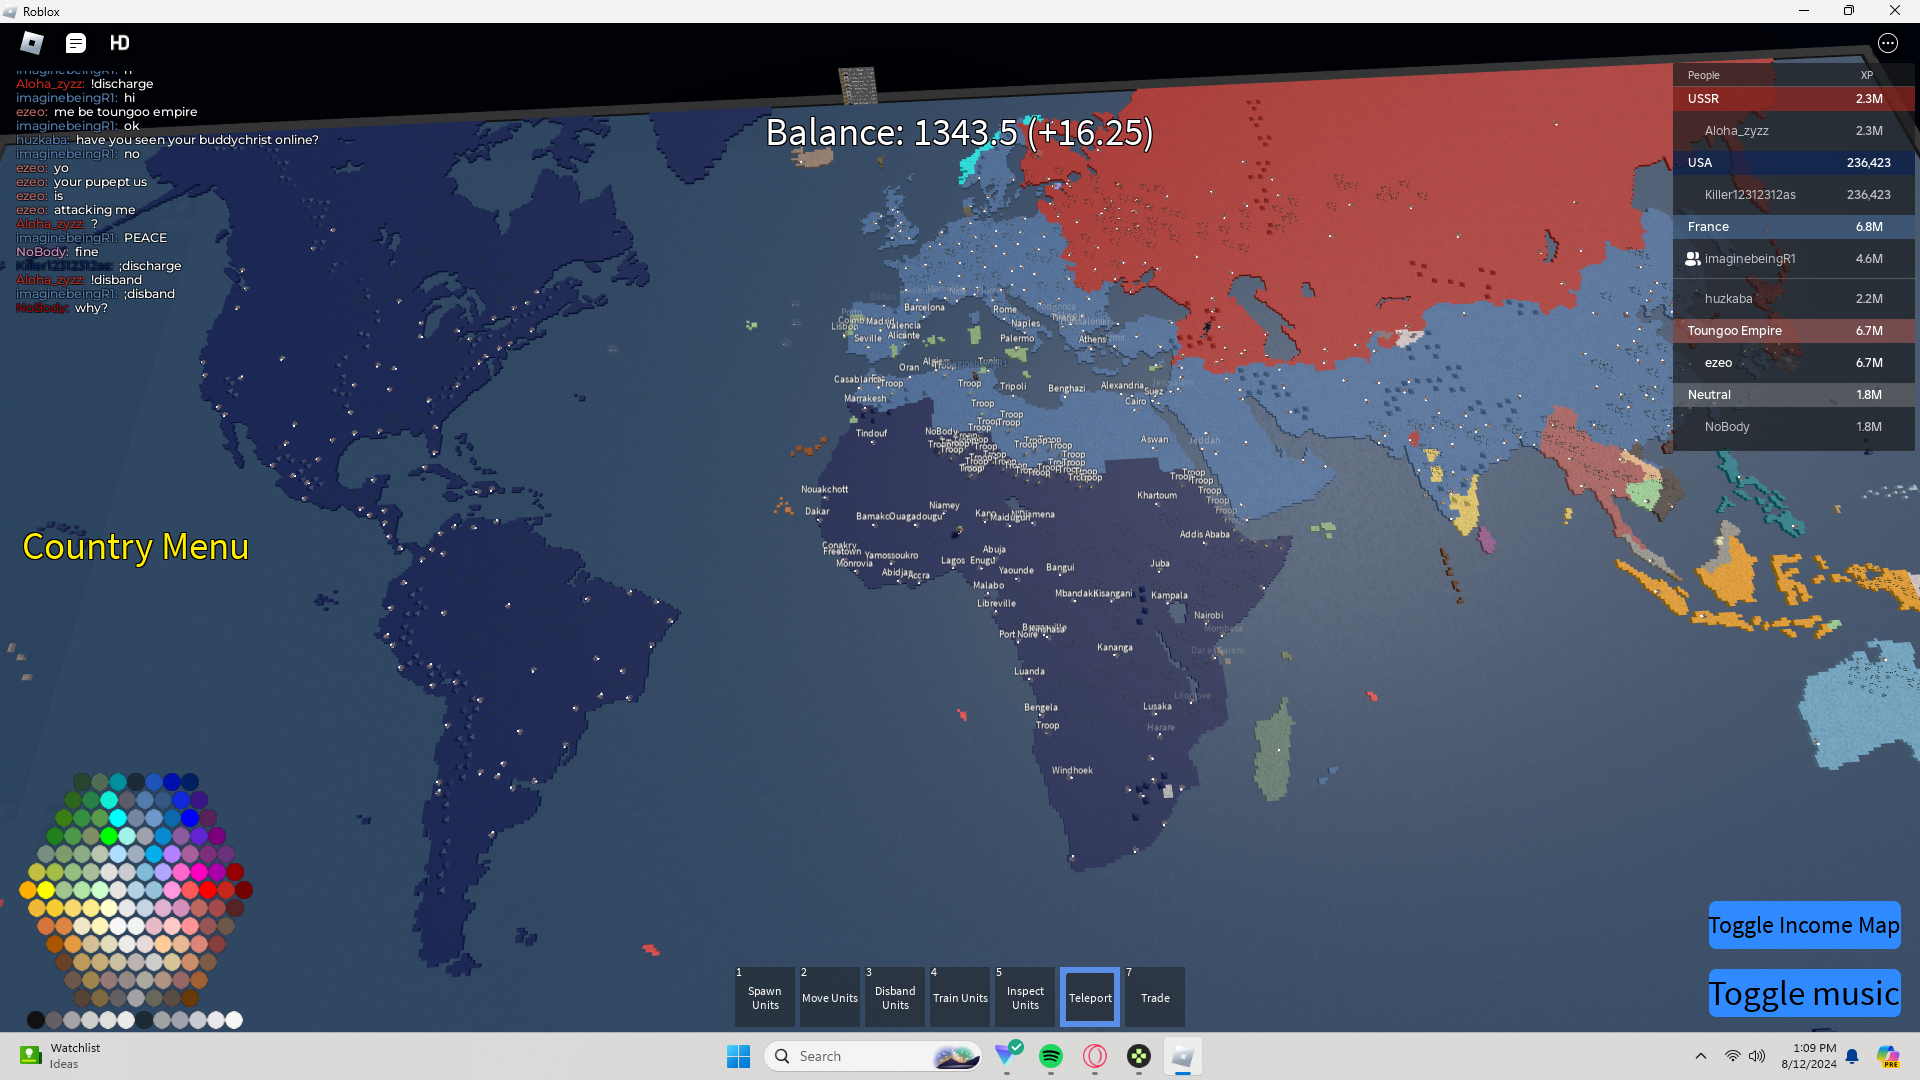This screenshot has height=1080, width=1920.
Task: Select the Trade hotbar slot
Action: click(1154, 997)
